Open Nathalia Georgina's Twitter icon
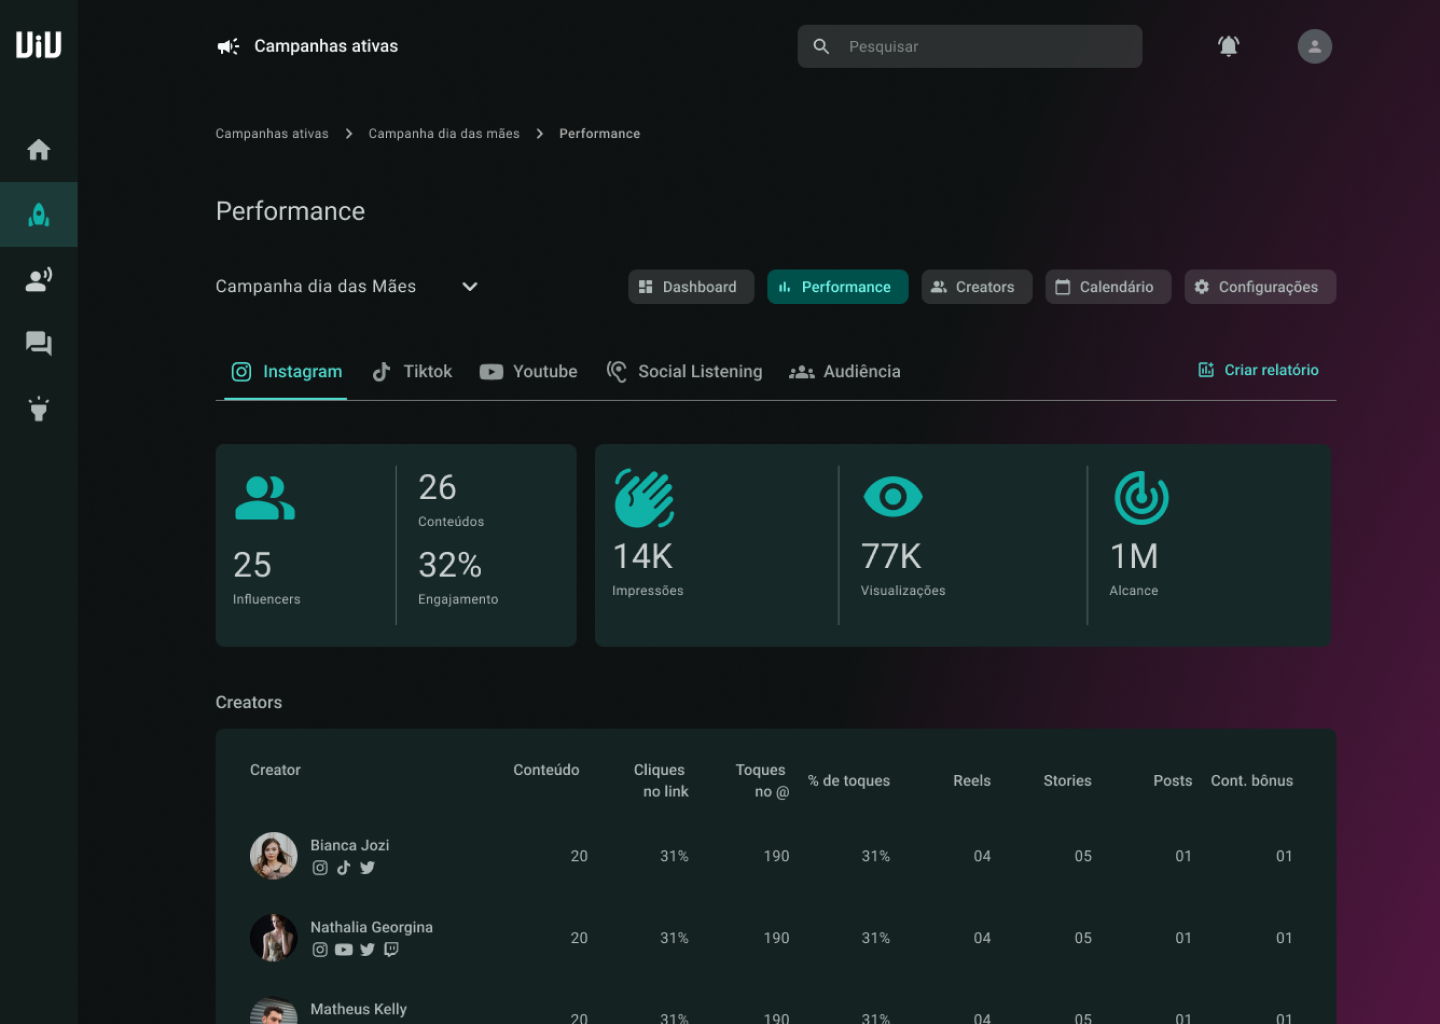 tap(367, 950)
